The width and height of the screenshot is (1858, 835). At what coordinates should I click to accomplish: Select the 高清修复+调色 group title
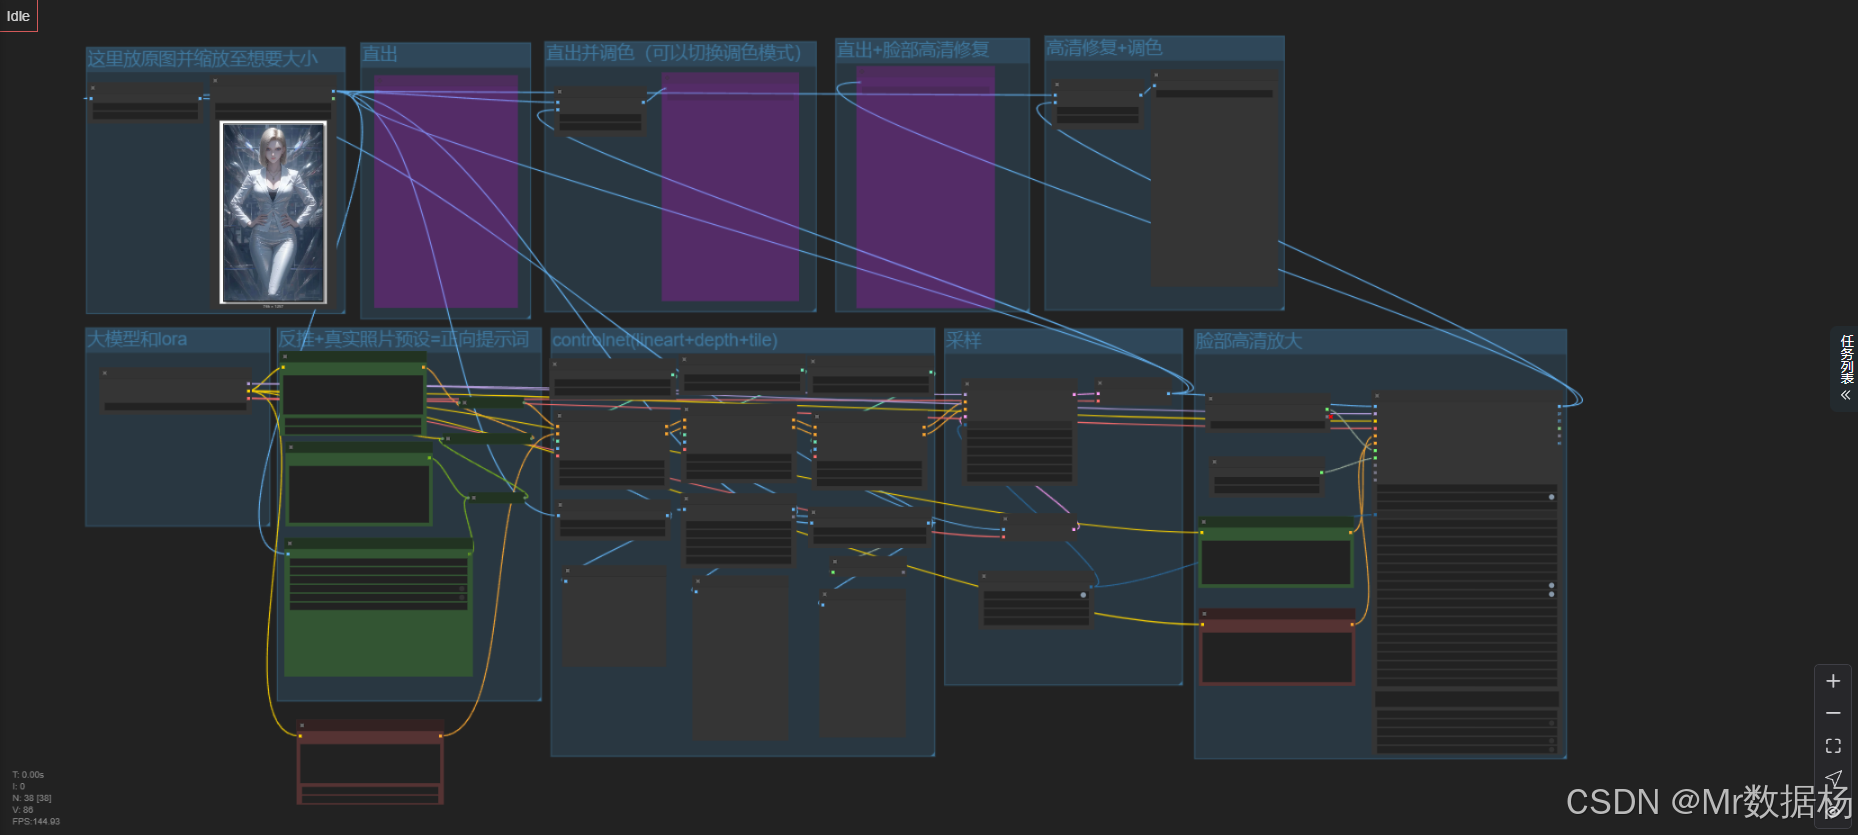pyautogui.click(x=1104, y=48)
